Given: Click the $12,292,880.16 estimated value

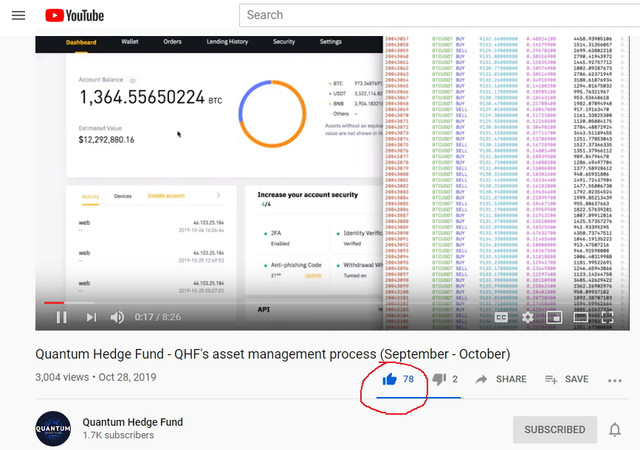Looking at the screenshot, I should 107,140.
